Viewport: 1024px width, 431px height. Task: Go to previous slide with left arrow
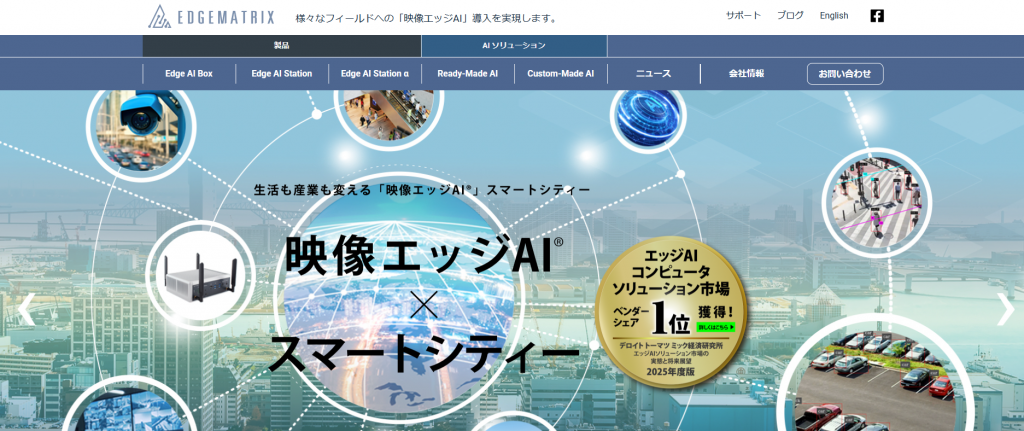26,309
